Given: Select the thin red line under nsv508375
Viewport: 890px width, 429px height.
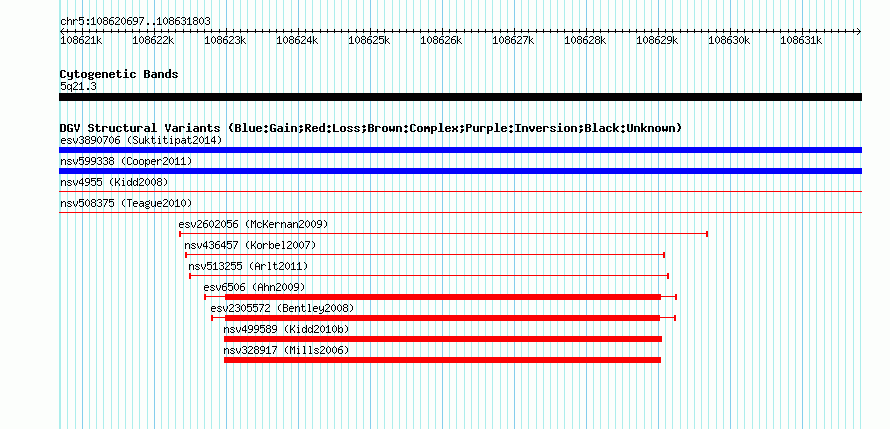Looking at the screenshot, I should [x=460, y=213].
